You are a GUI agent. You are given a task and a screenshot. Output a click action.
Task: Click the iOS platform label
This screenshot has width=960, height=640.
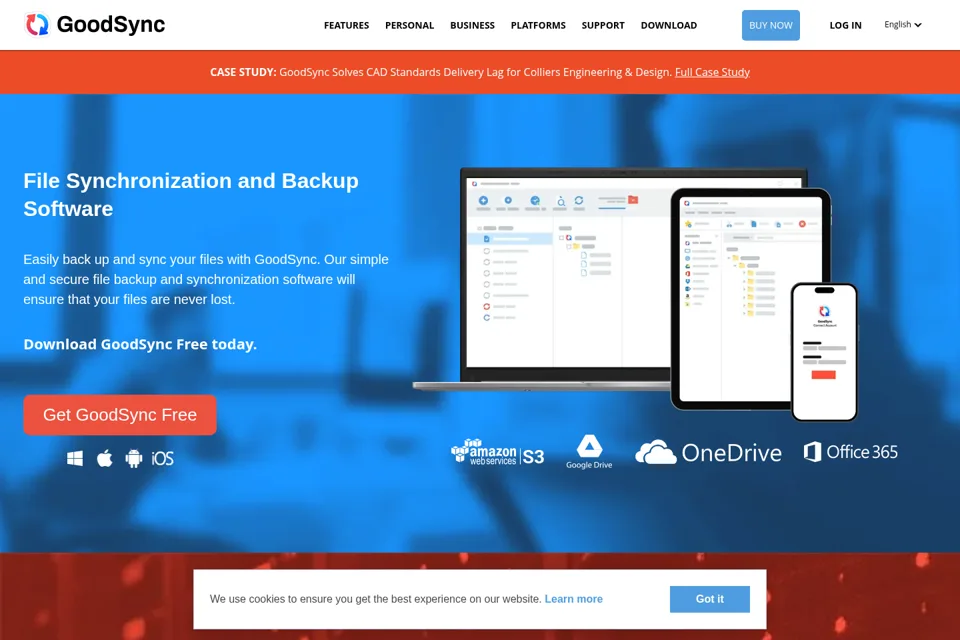(x=162, y=458)
